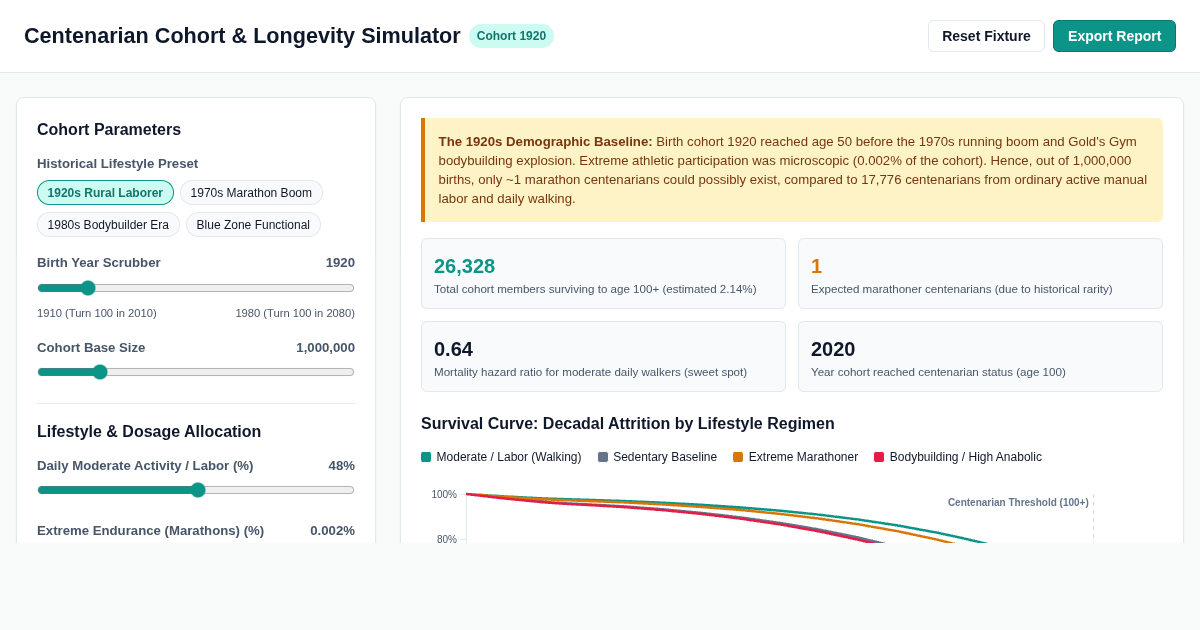This screenshot has width=1200, height=630.
Task: Click the 100% y-axis label
Action: pos(444,494)
